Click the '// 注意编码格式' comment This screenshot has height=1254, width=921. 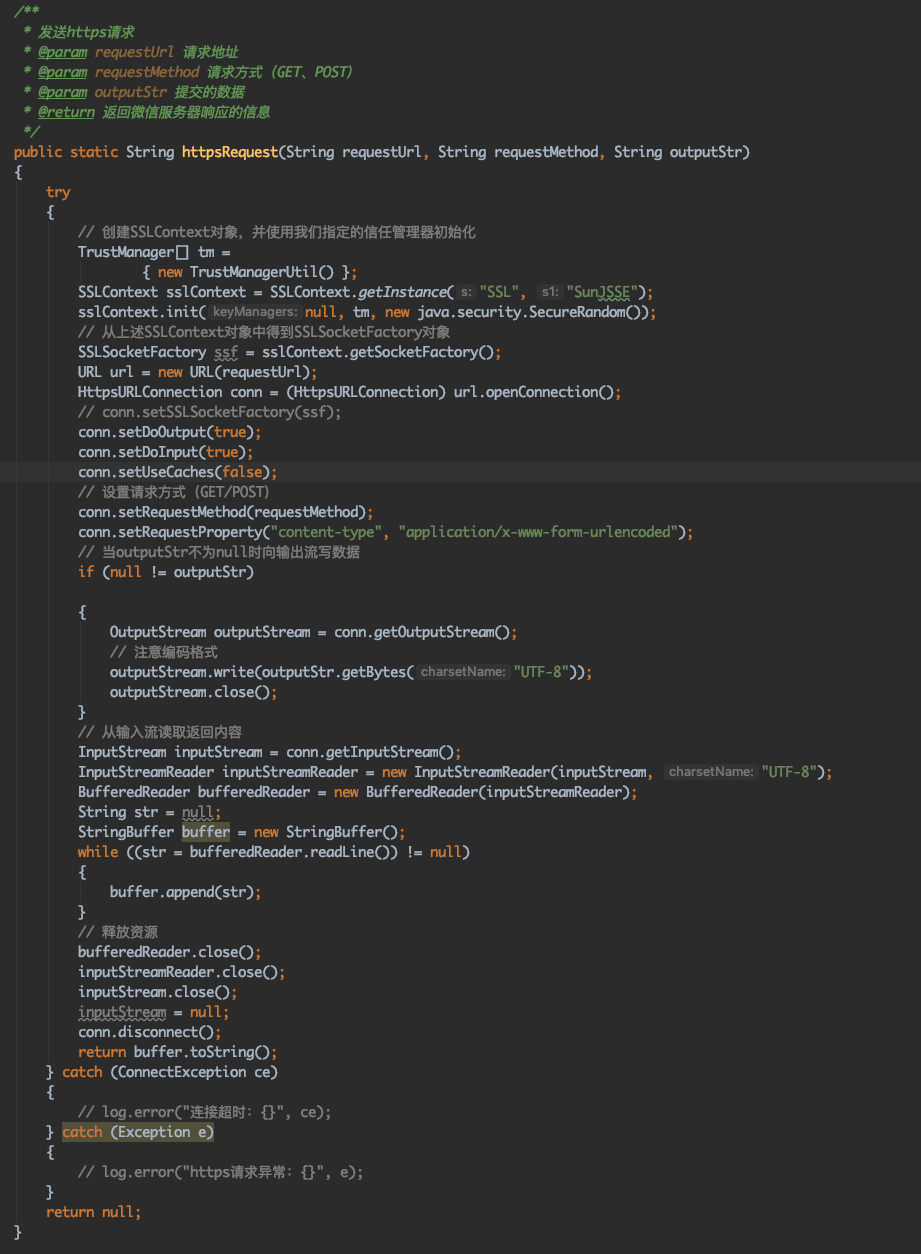coord(164,652)
